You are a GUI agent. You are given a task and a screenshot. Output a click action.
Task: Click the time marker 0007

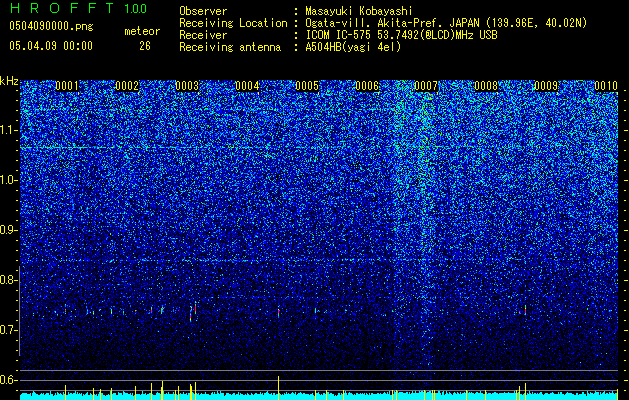click(426, 86)
